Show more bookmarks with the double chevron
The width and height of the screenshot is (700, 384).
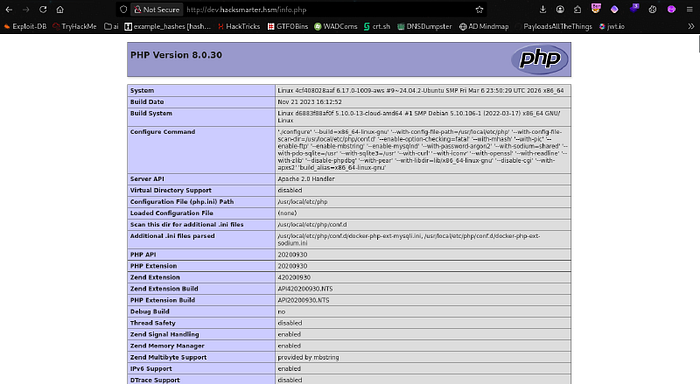(x=691, y=26)
